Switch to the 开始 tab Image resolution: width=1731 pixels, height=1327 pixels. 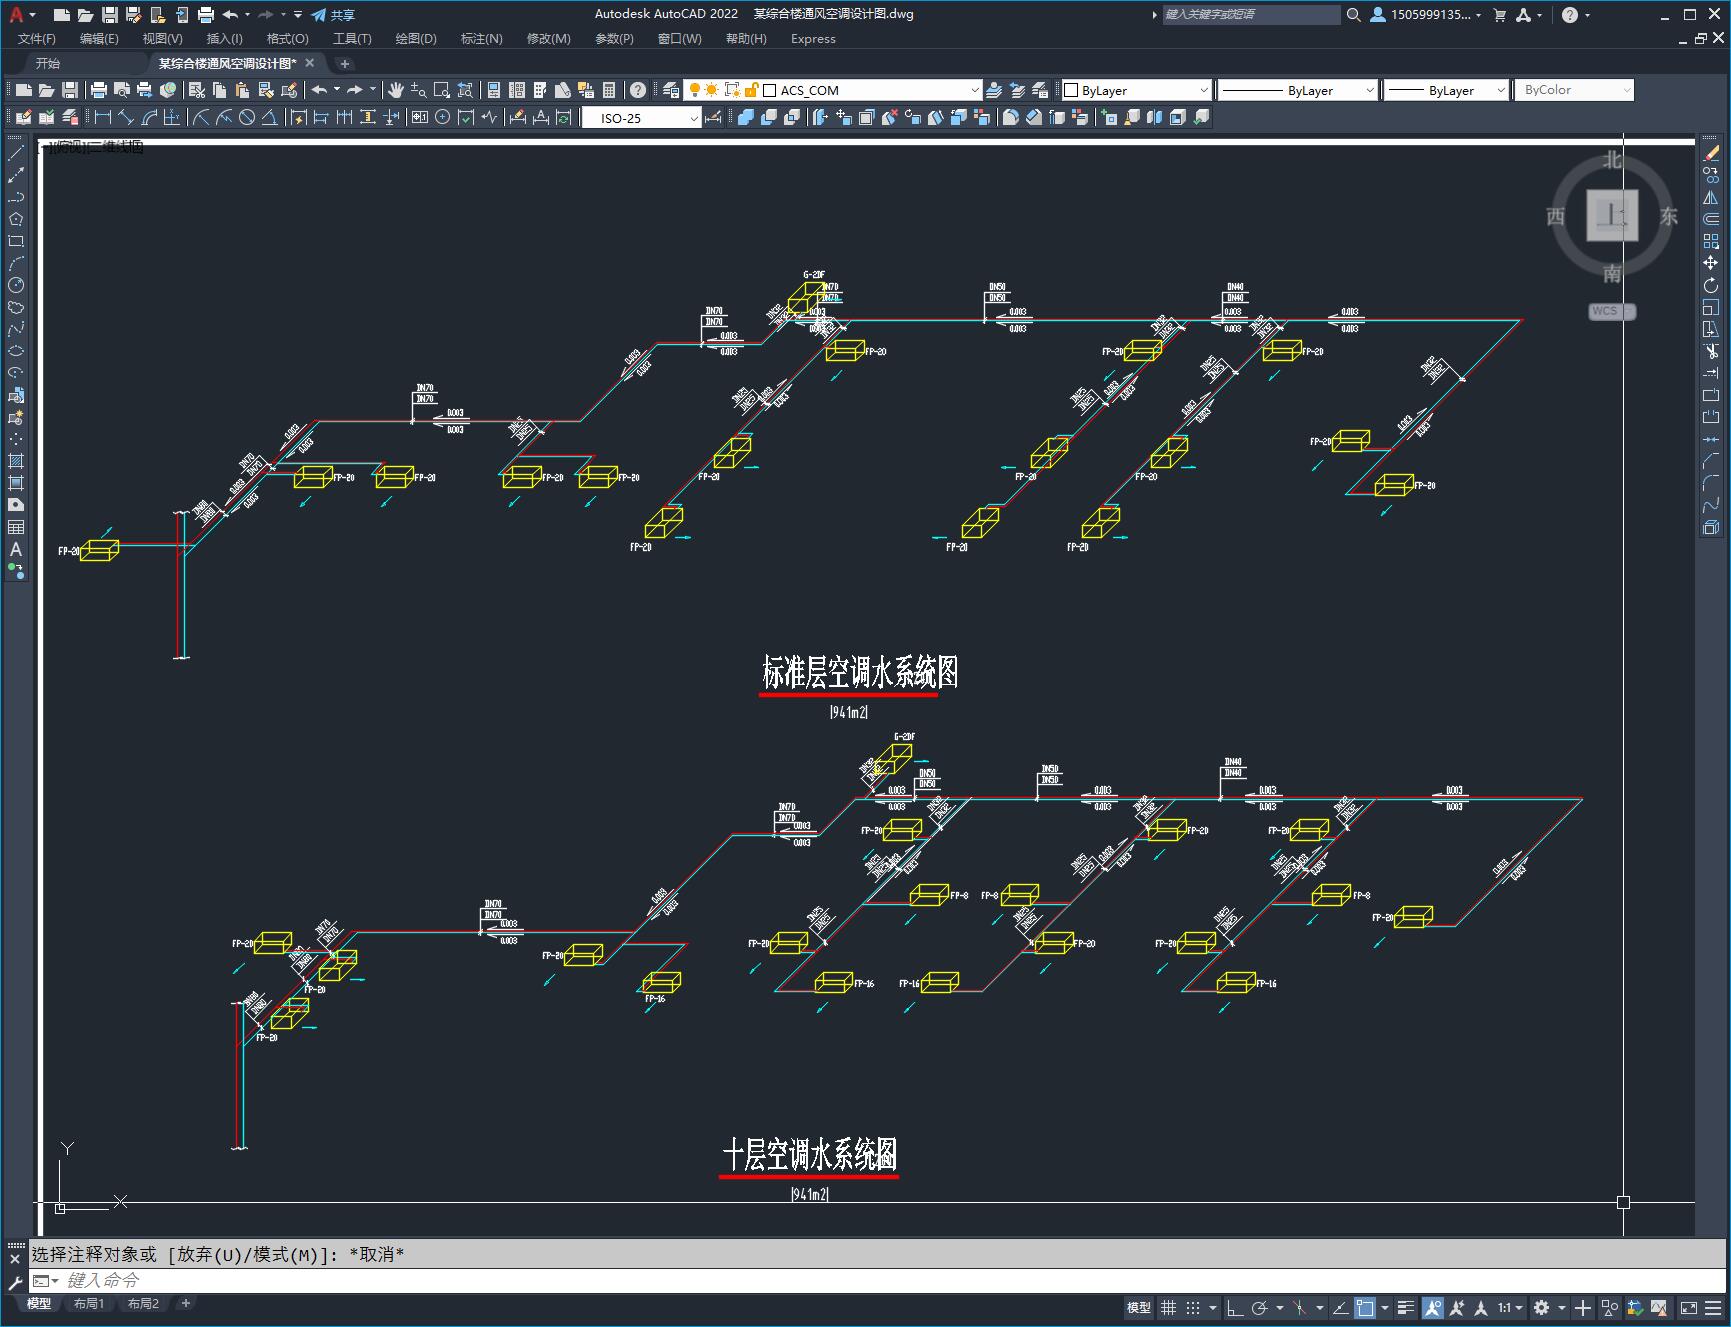(x=48, y=63)
